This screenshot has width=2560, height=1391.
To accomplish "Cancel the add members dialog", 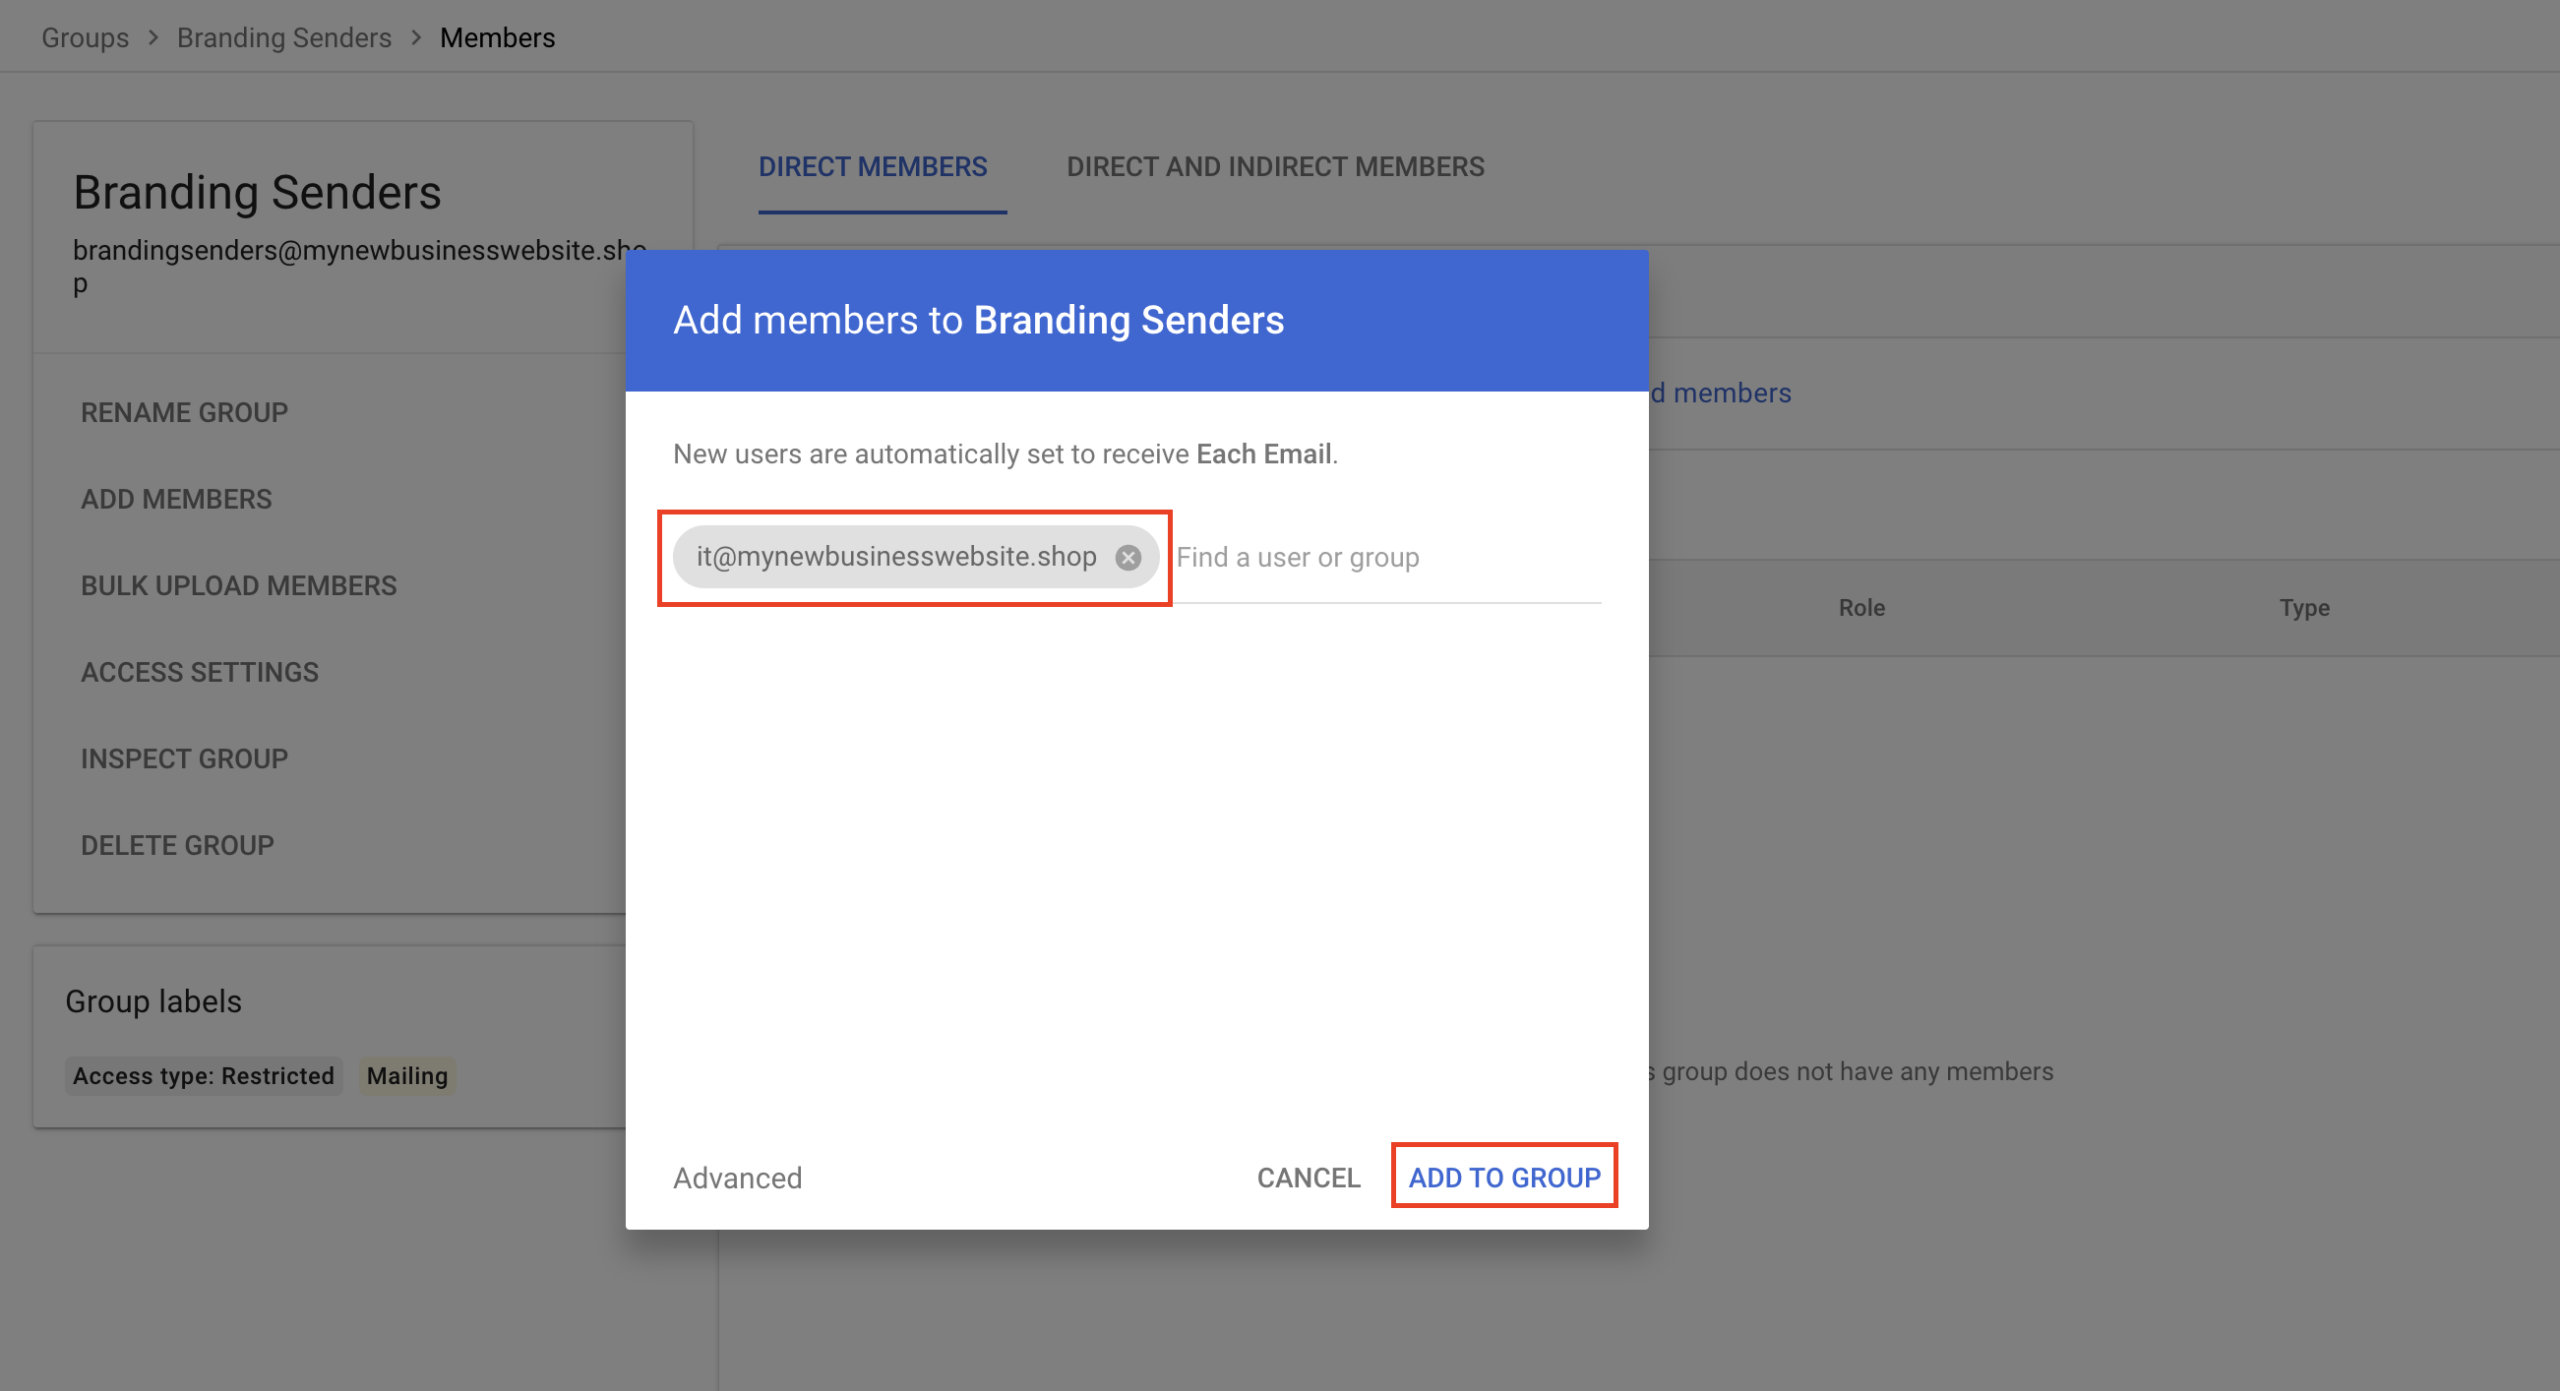I will (1308, 1177).
